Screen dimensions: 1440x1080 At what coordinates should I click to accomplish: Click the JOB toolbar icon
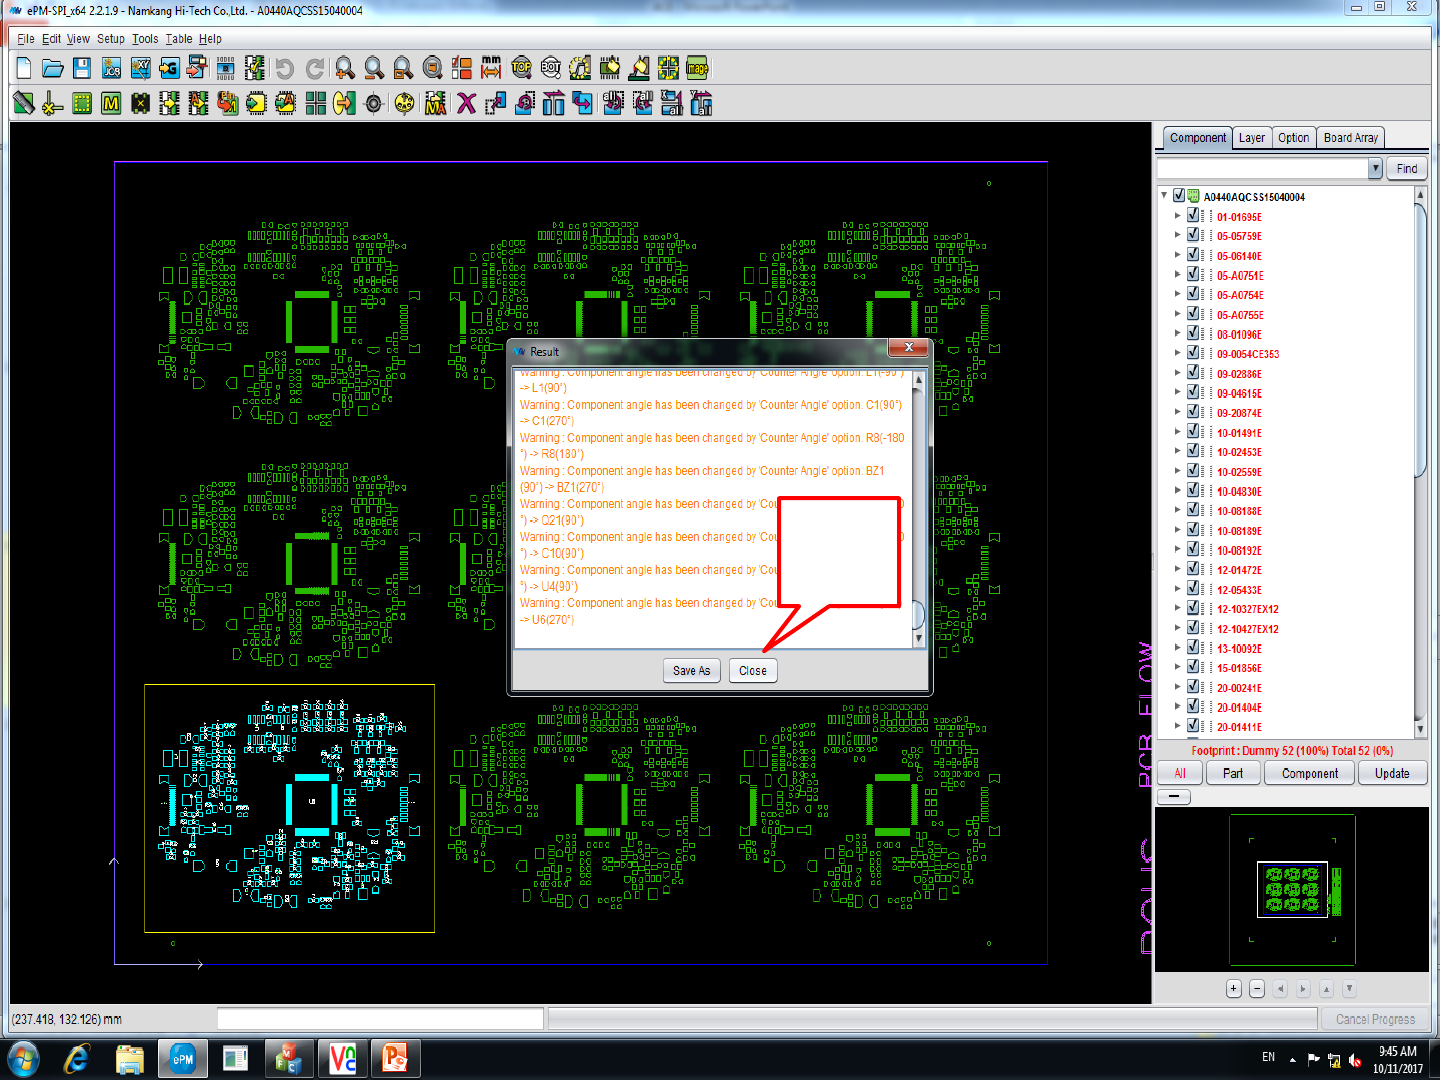111,68
